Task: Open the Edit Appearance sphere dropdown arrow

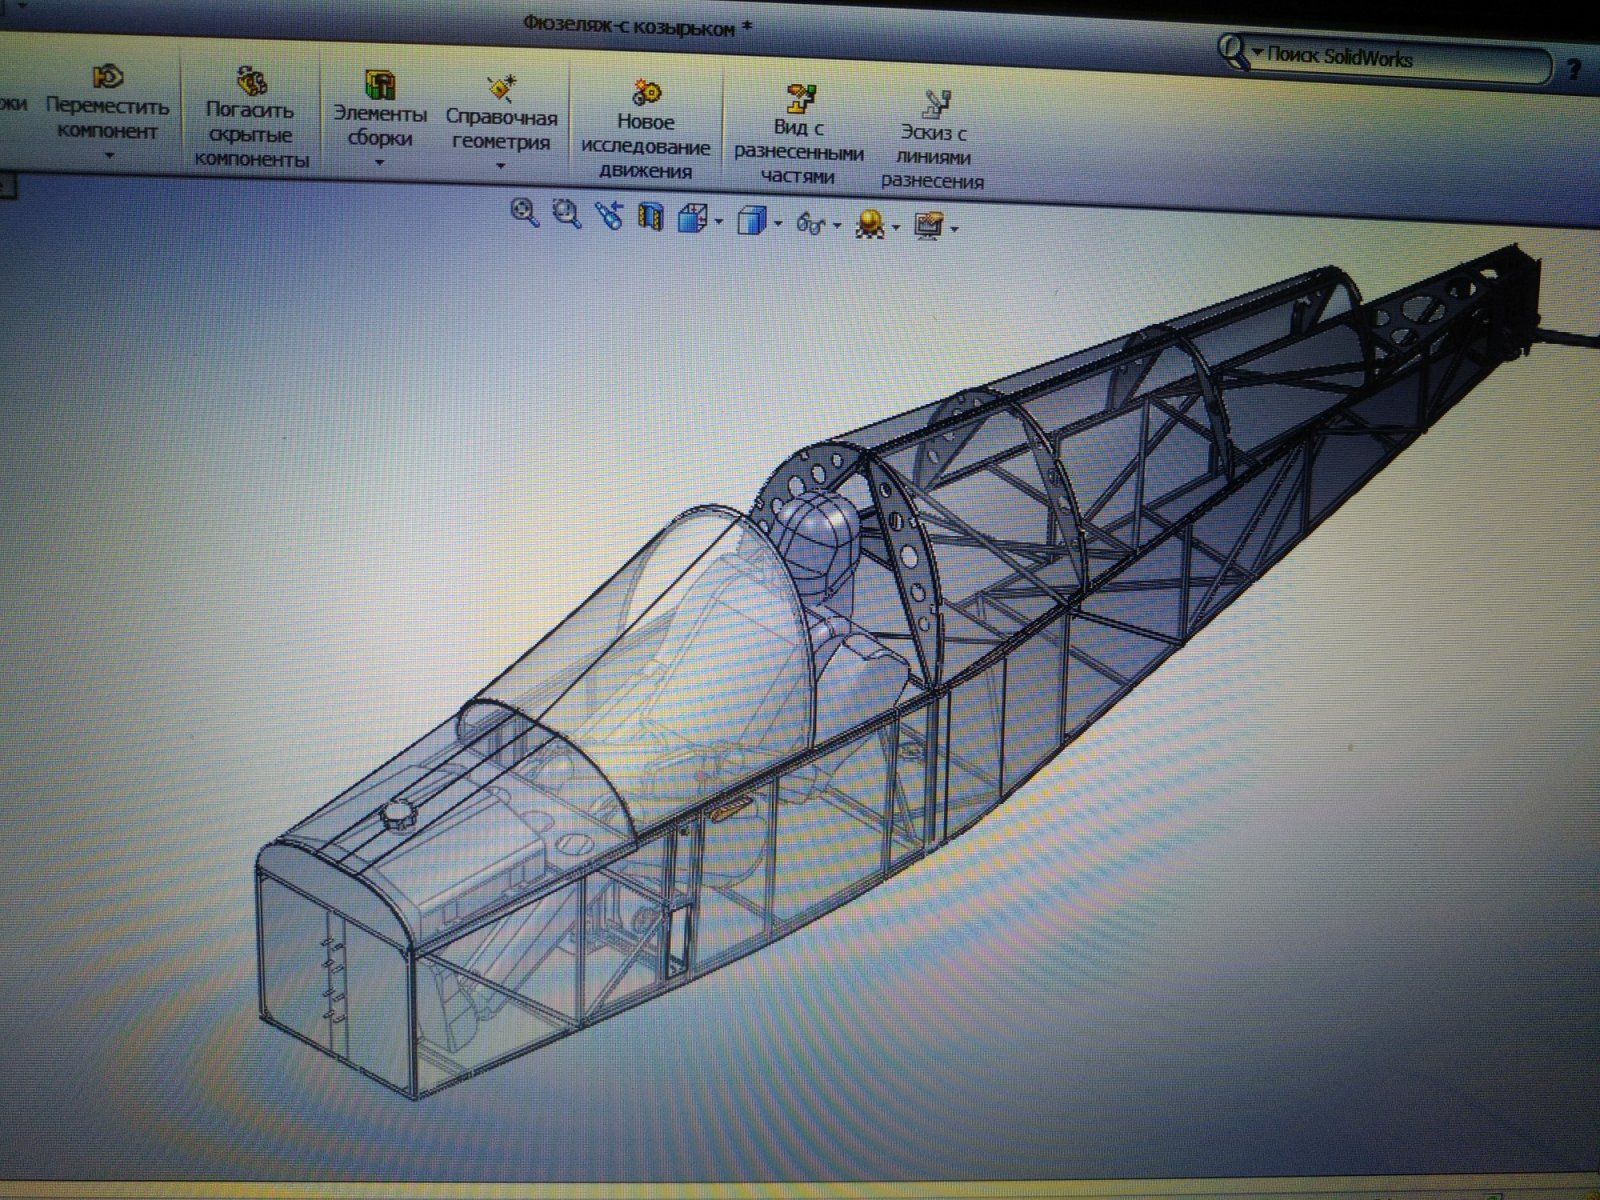Action: click(x=895, y=228)
